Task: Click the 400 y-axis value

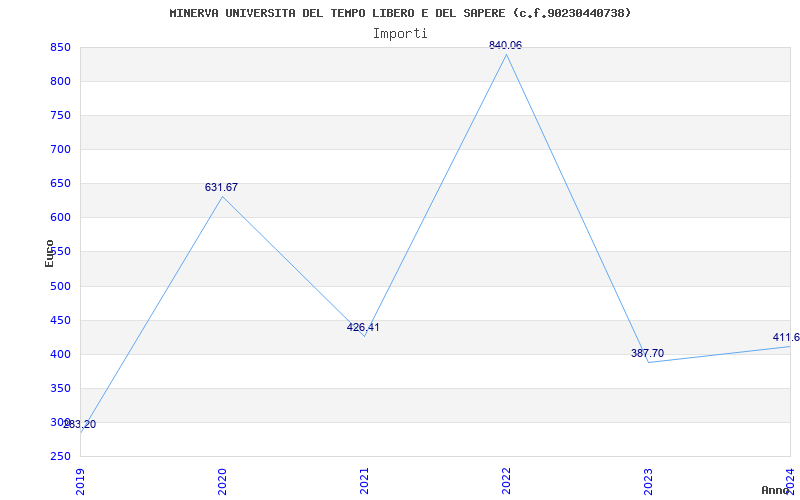Action: tap(60, 354)
